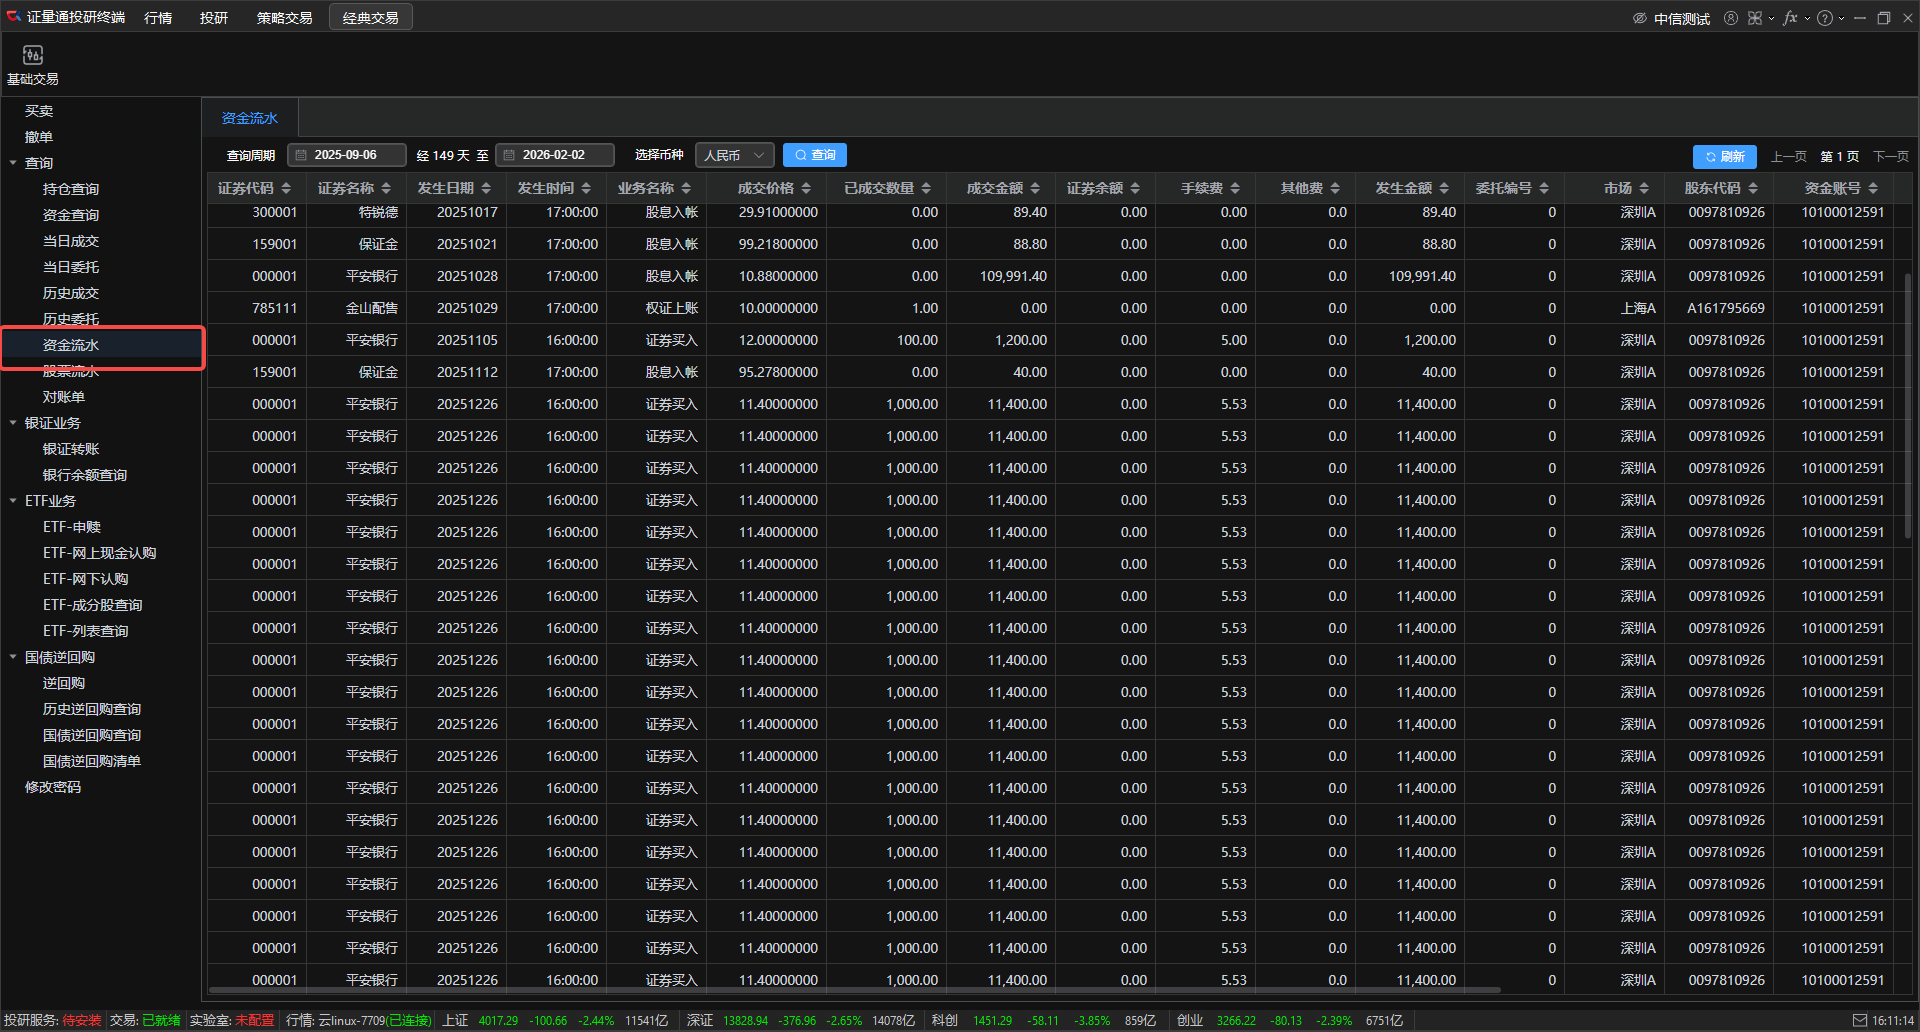Screen dimensions: 1920x1032
Task: Open the 策略交易 menu tab
Action: [x=284, y=18]
